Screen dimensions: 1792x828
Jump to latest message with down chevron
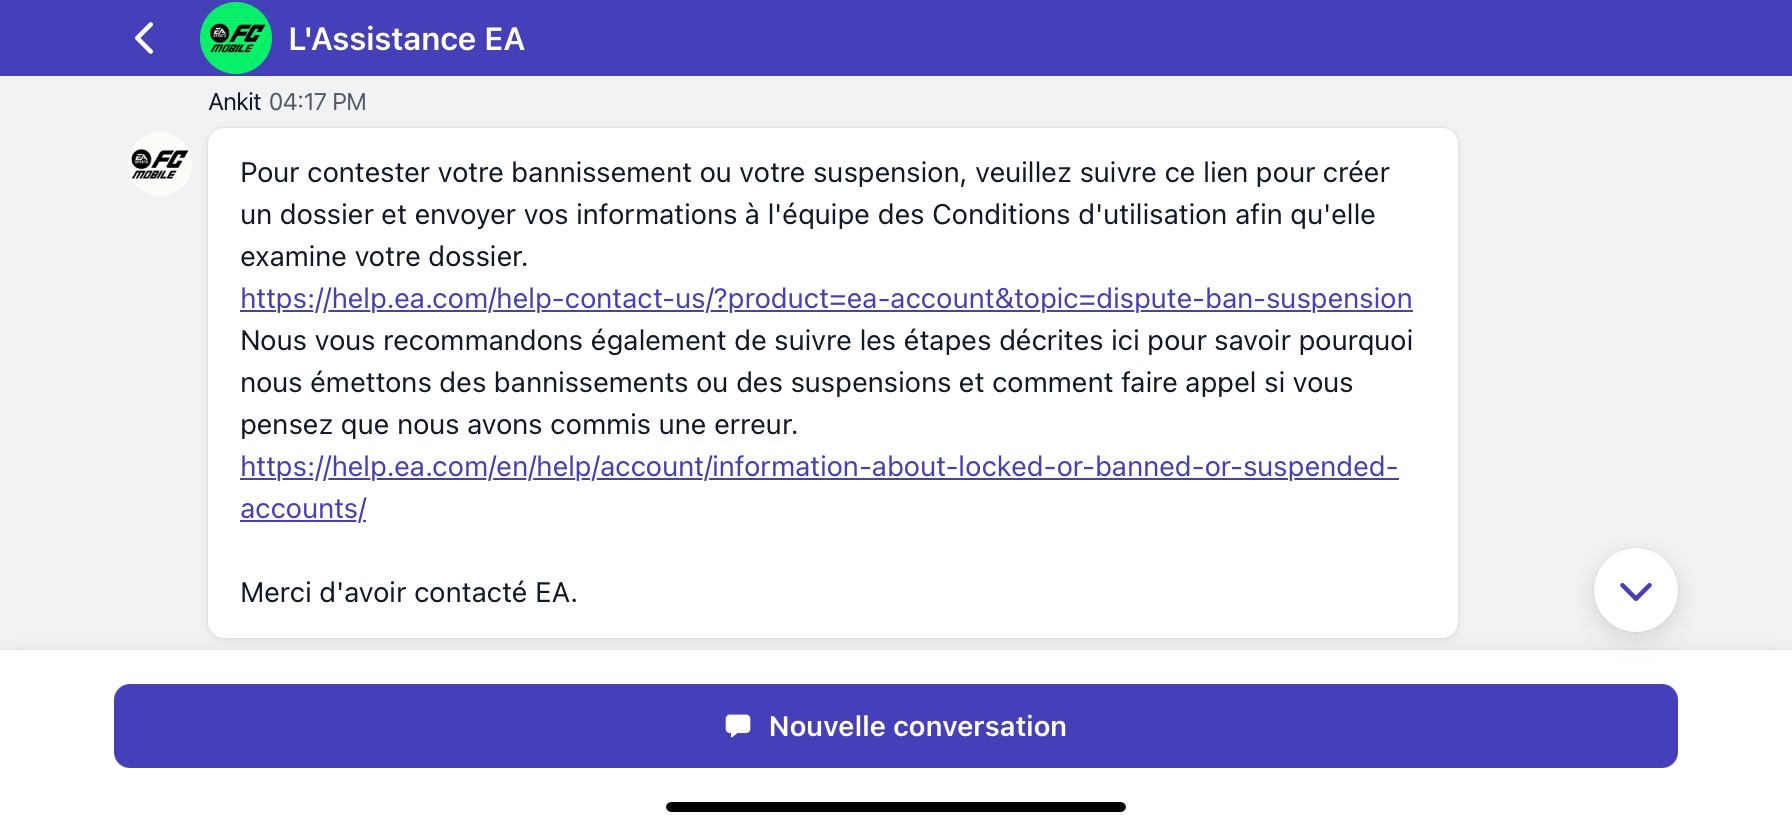[1635, 590]
